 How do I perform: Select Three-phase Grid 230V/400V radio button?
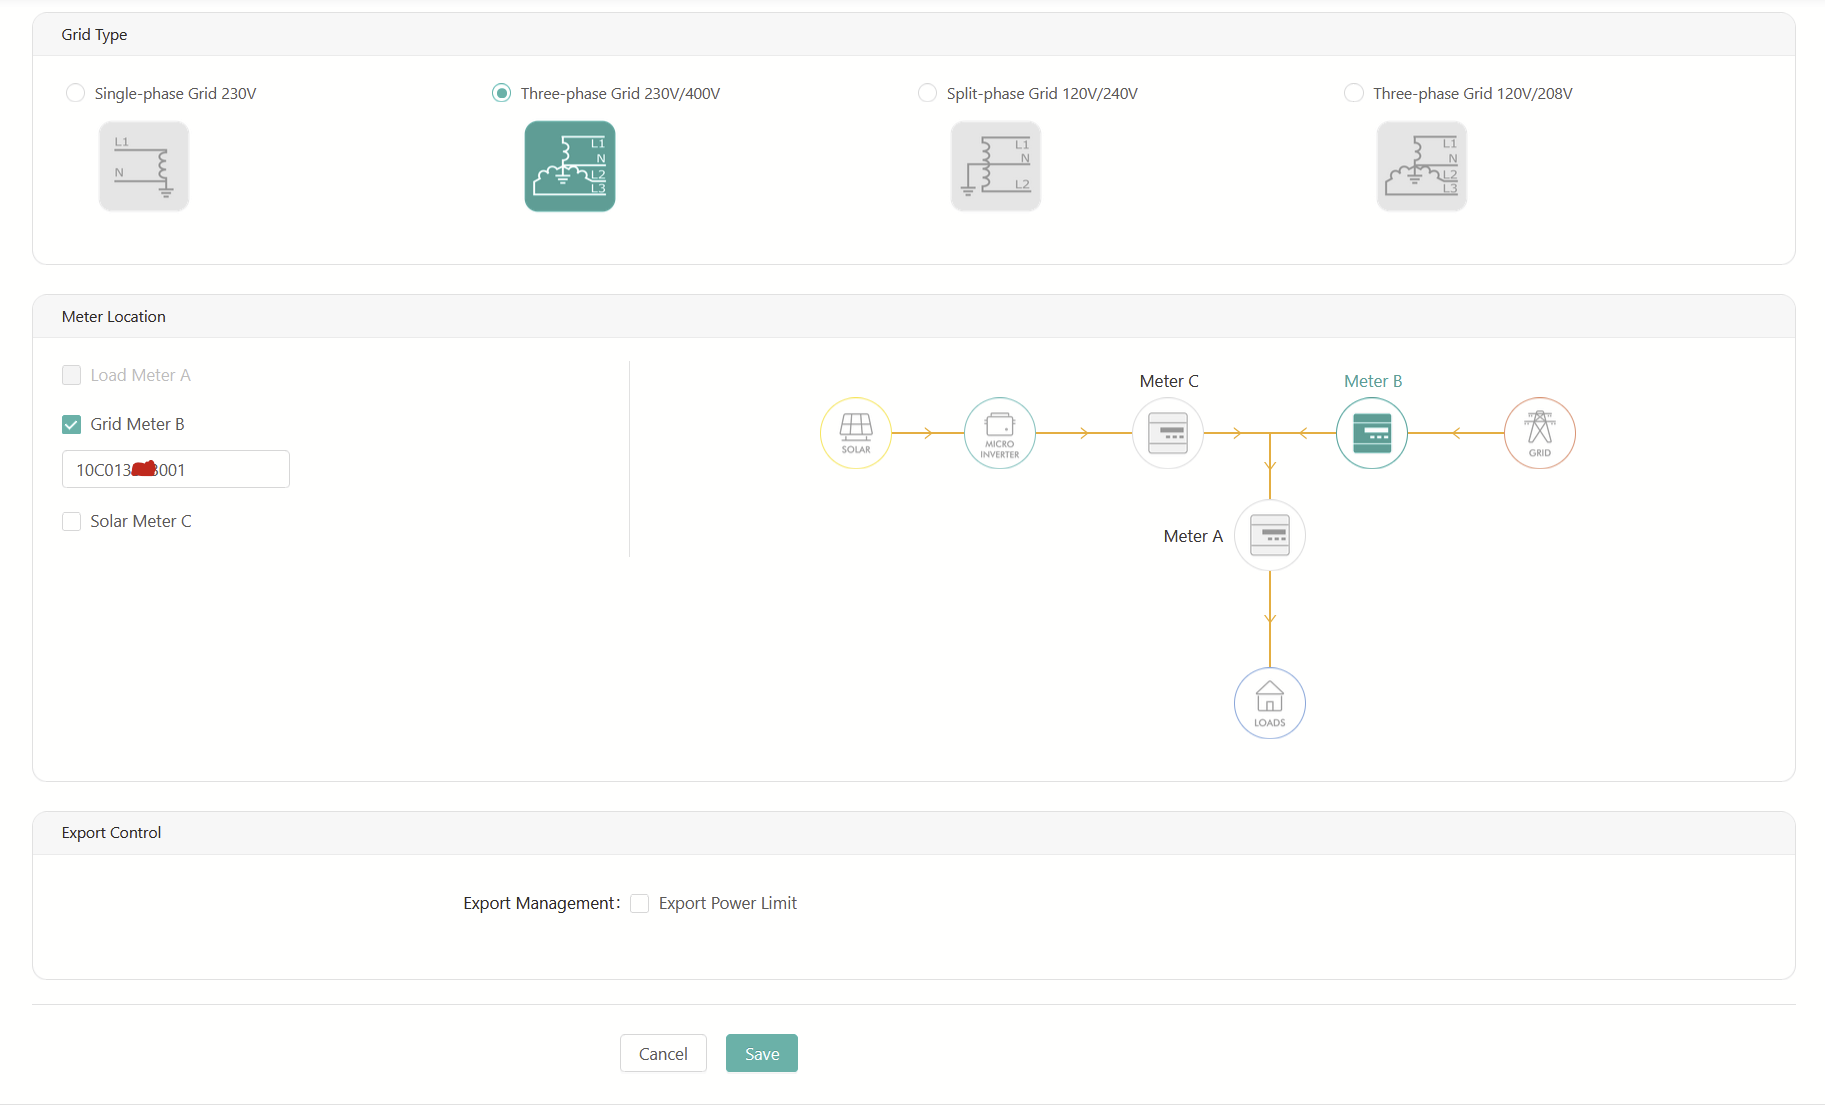click(x=501, y=93)
